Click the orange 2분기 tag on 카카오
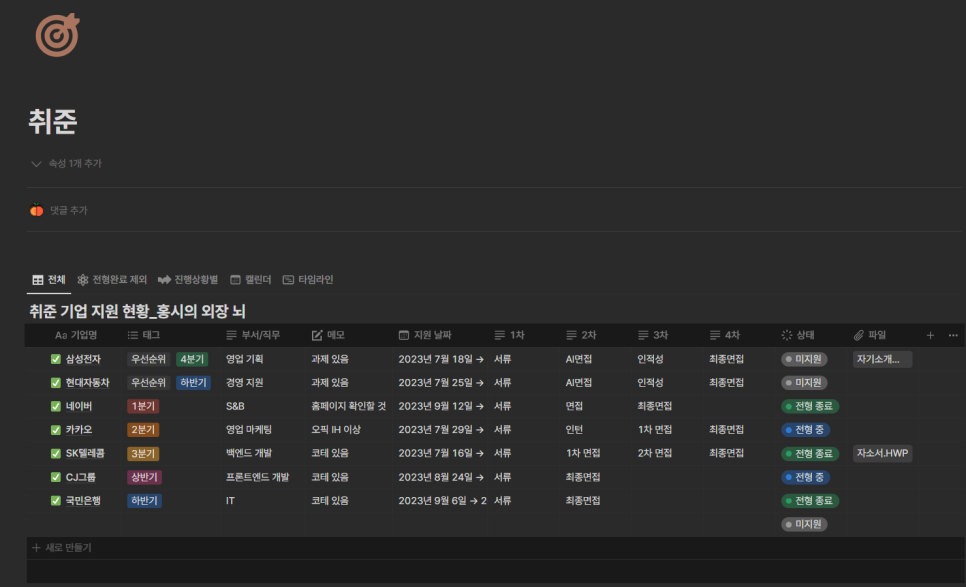 143,429
